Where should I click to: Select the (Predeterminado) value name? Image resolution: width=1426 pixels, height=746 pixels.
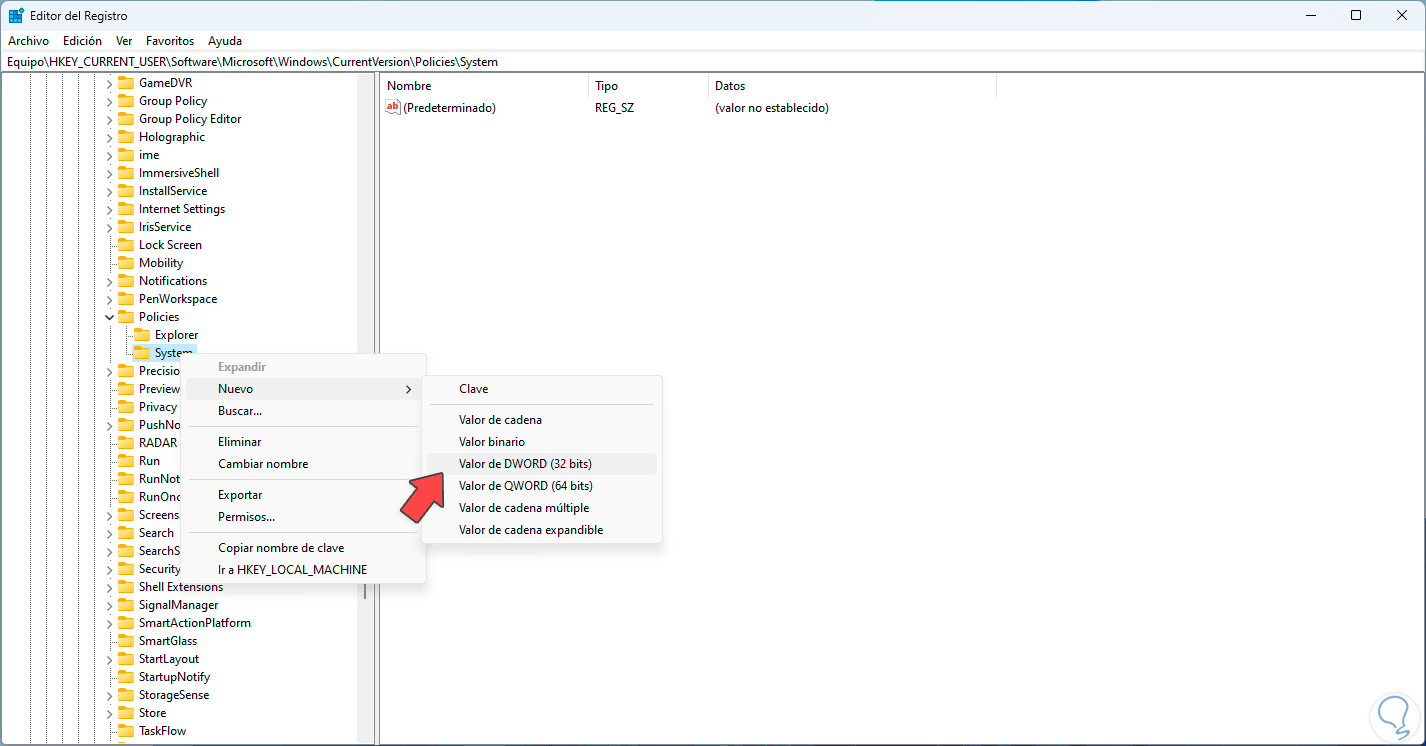450,108
